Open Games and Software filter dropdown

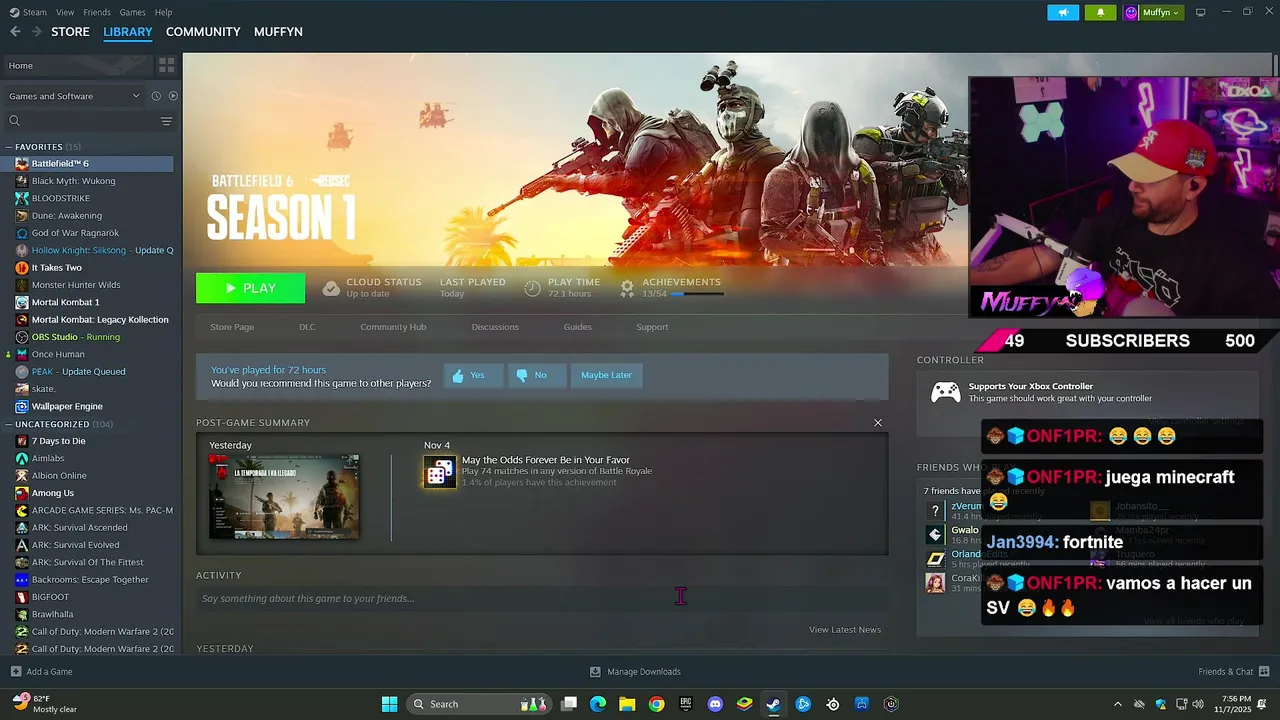pos(74,96)
